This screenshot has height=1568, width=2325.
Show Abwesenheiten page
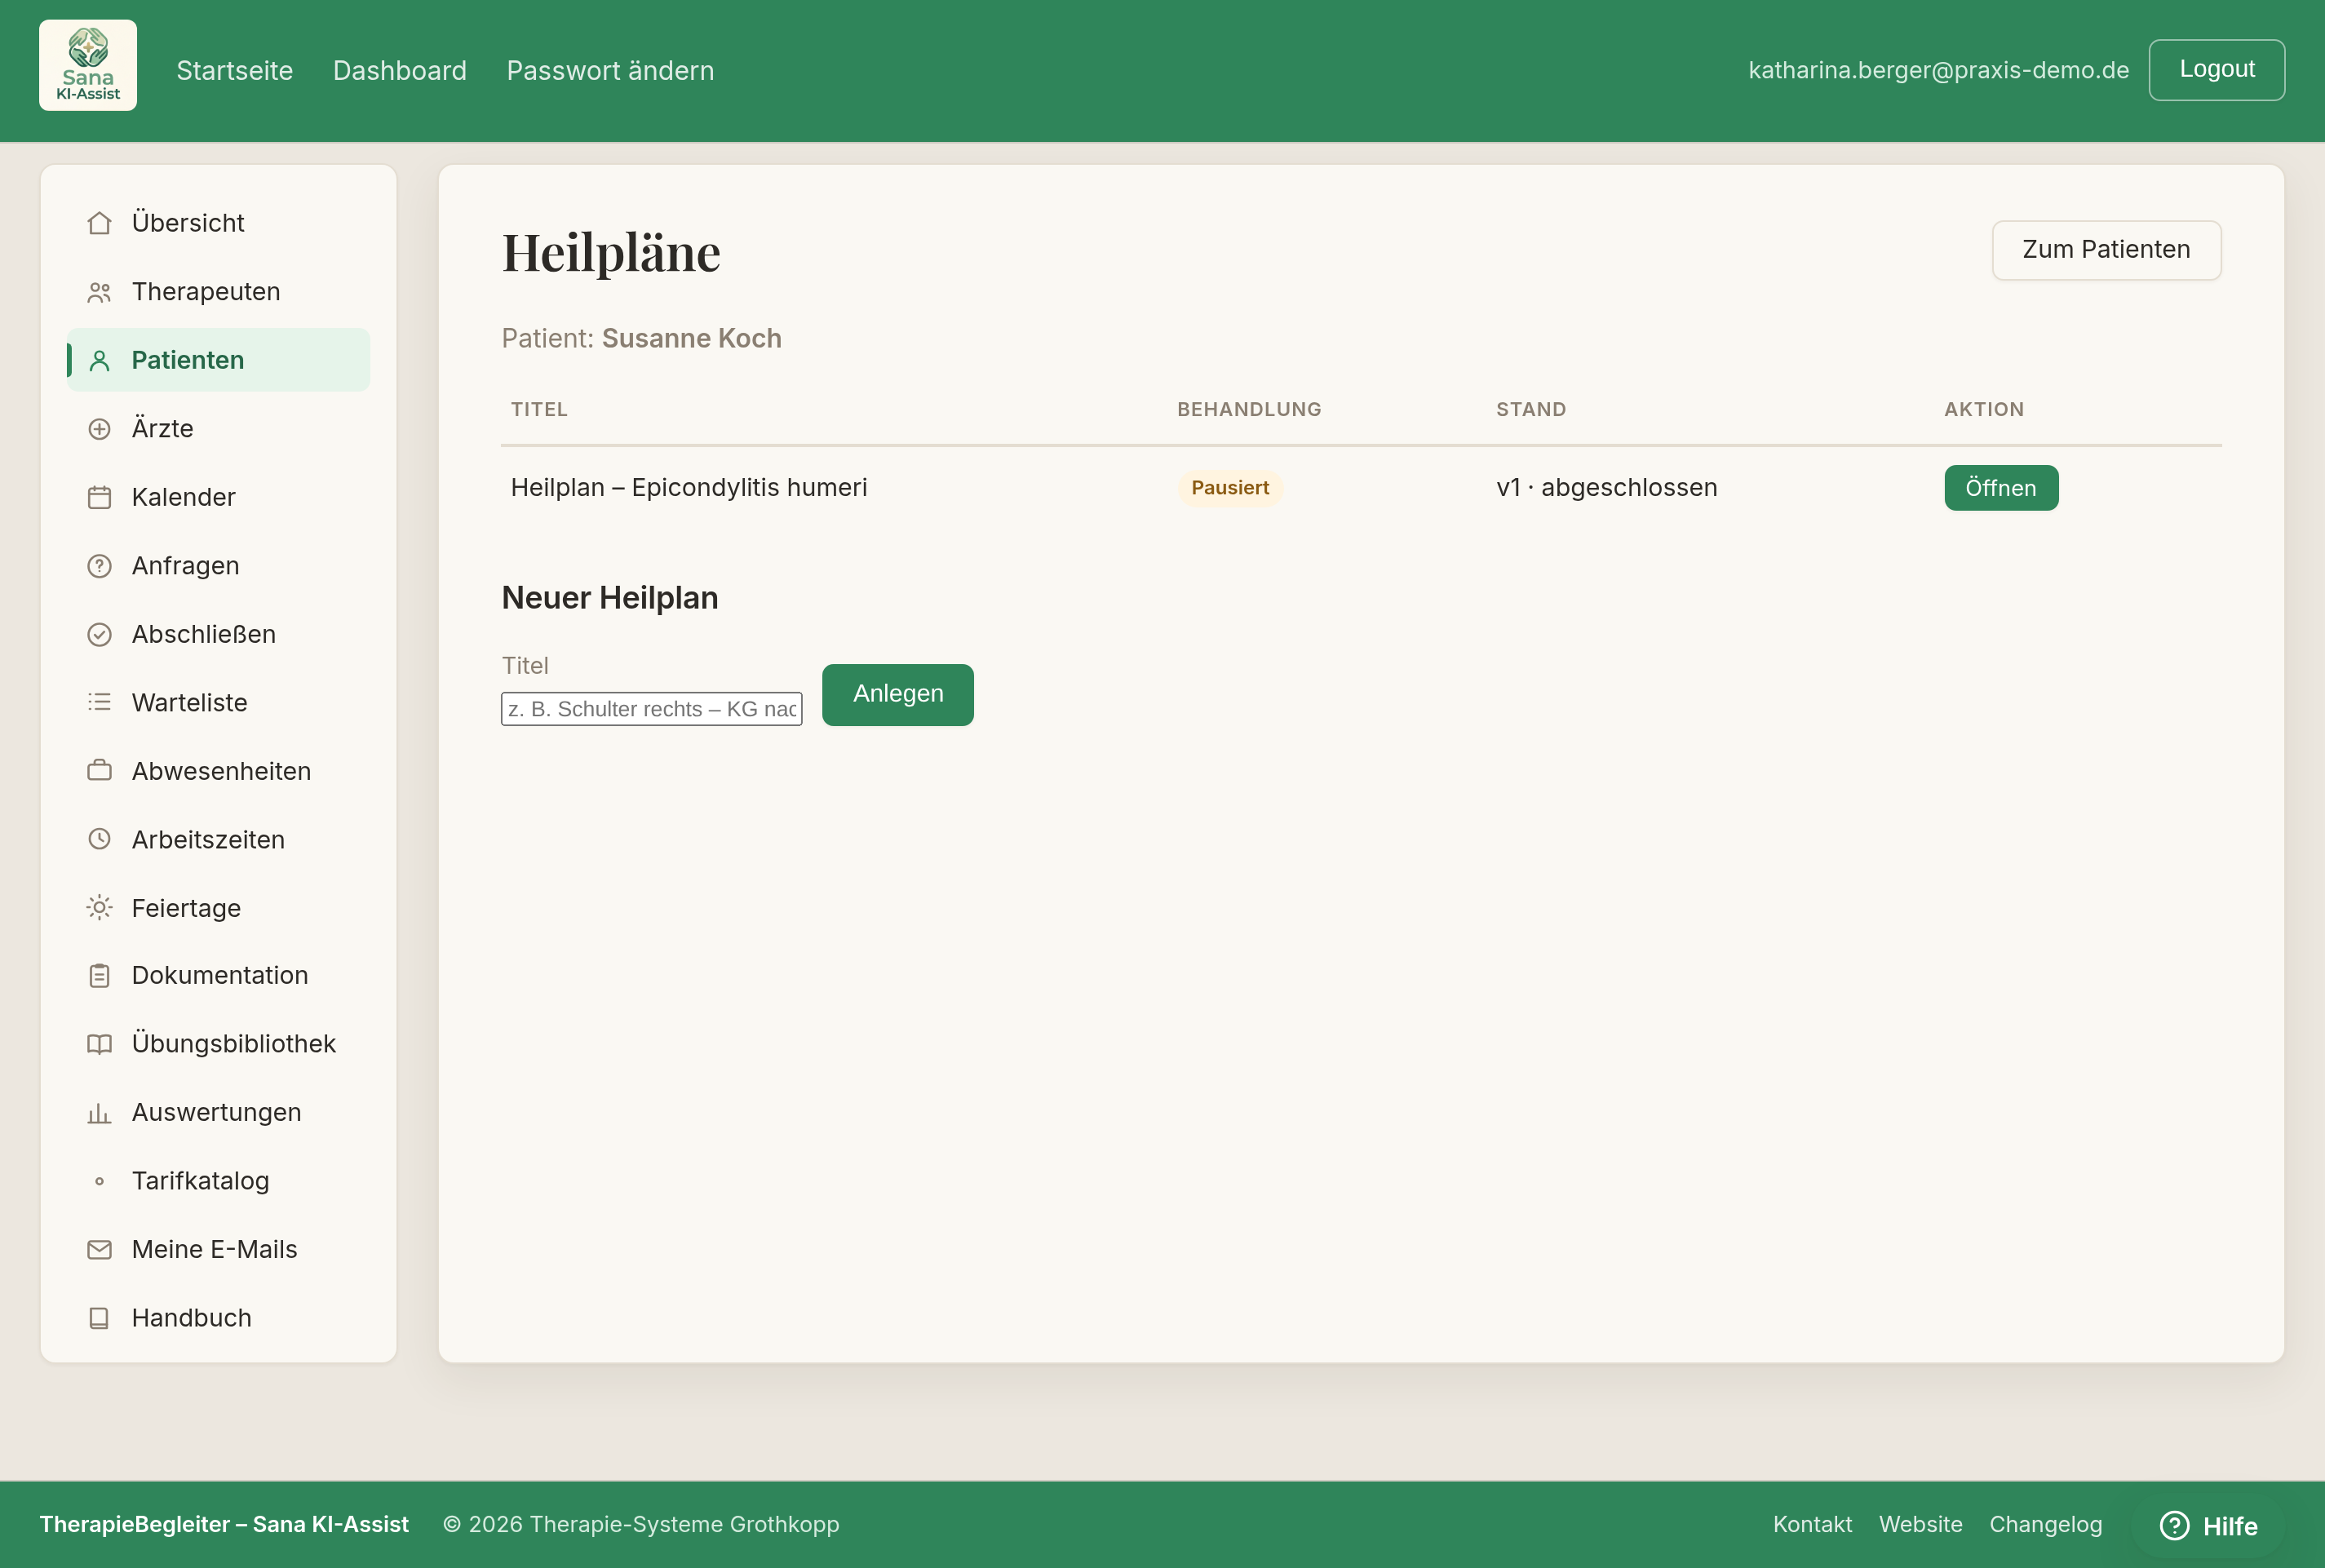tap(218, 771)
